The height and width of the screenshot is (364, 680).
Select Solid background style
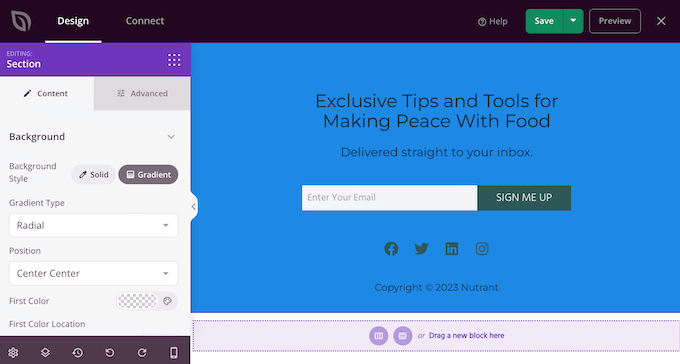pos(94,174)
